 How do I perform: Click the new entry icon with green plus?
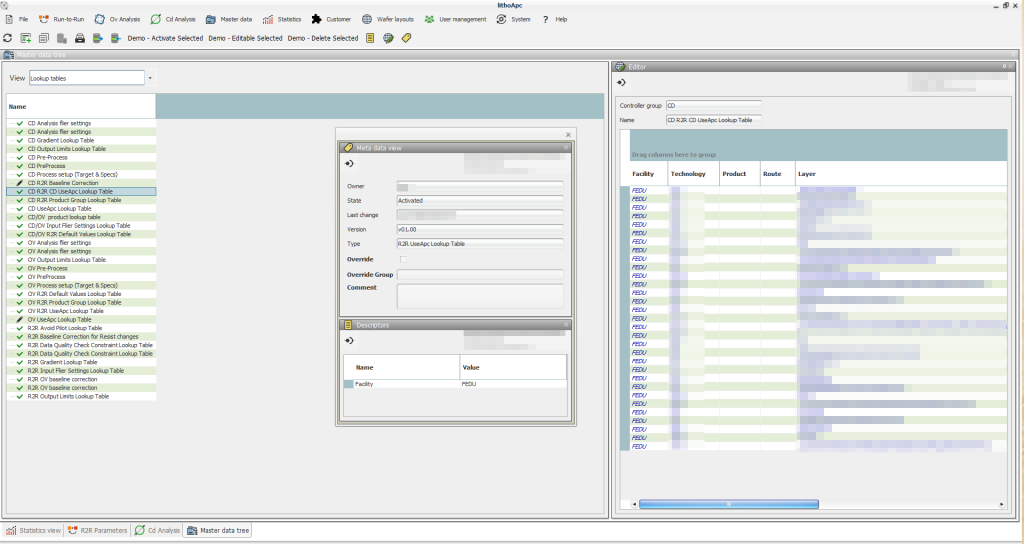click(x=25, y=39)
